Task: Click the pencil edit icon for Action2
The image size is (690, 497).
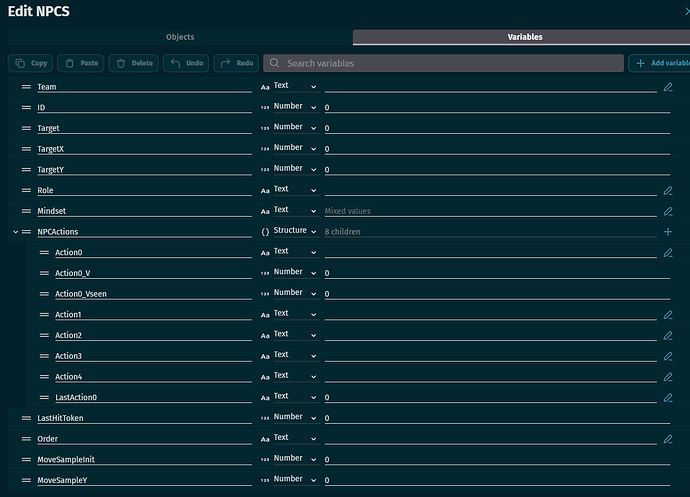Action: (x=668, y=335)
